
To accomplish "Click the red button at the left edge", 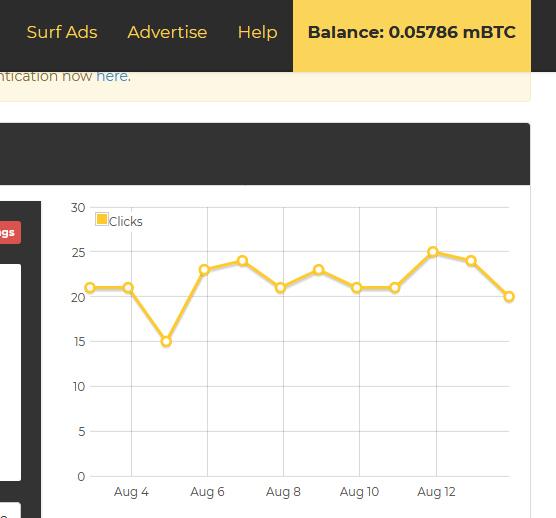I will (10, 233).
